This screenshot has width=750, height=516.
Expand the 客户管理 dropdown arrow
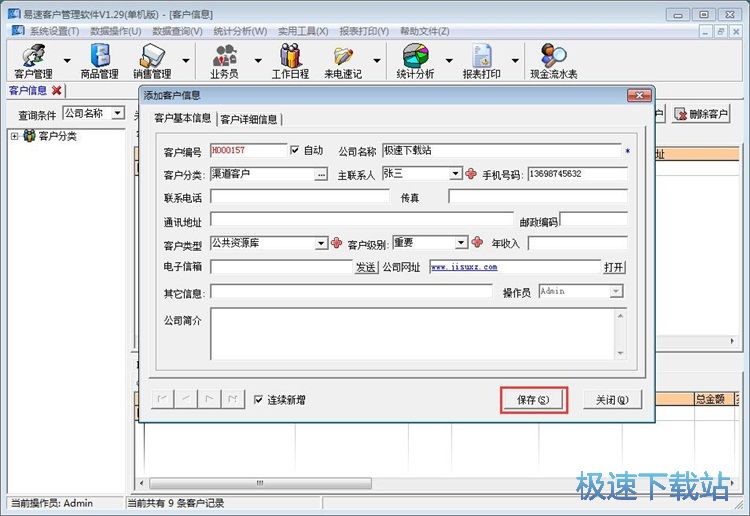(x=67, y=61)
